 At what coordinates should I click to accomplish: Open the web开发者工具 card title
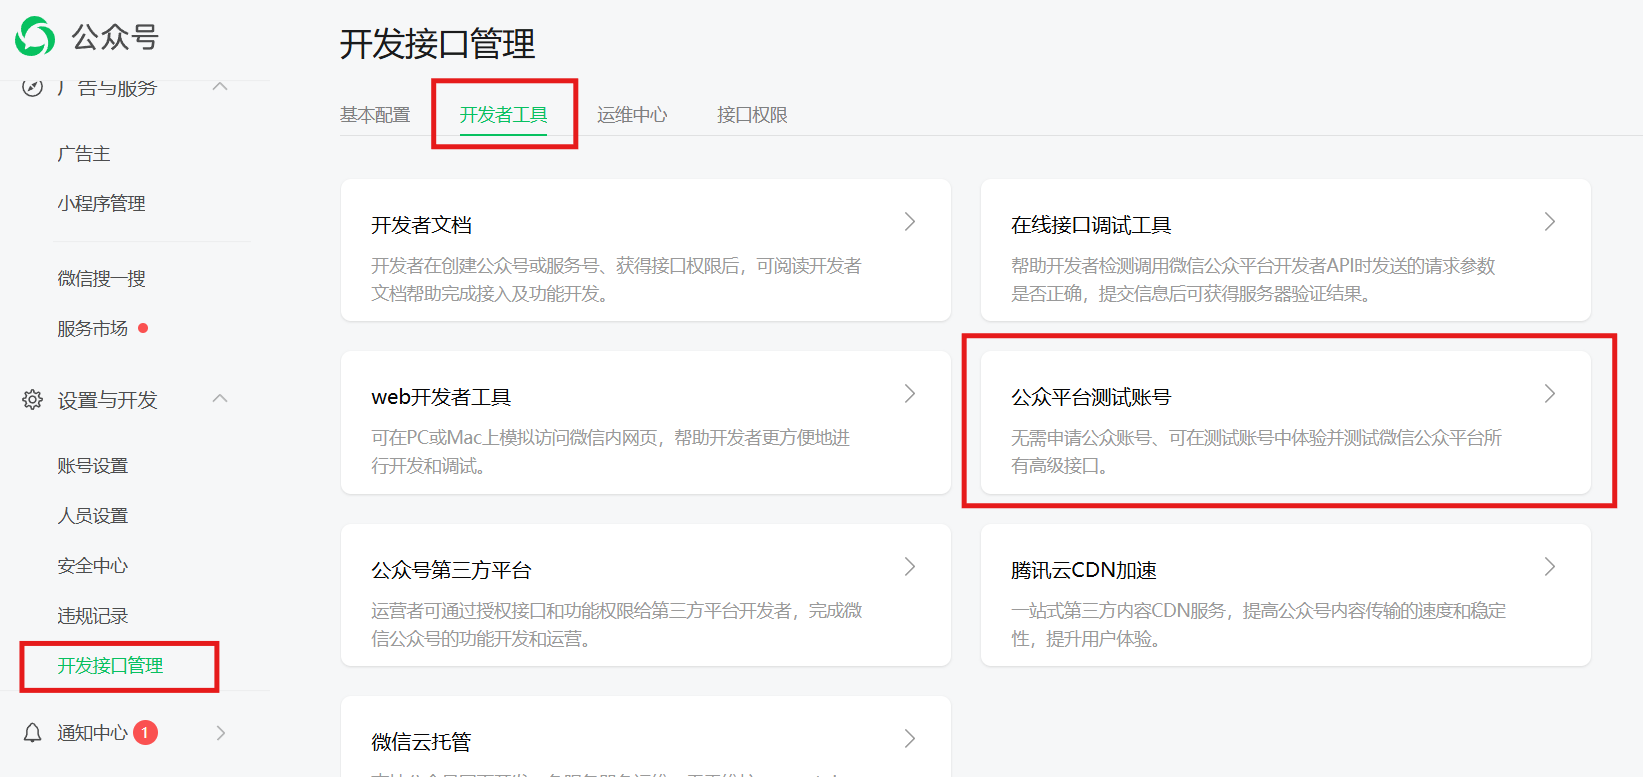441,397
